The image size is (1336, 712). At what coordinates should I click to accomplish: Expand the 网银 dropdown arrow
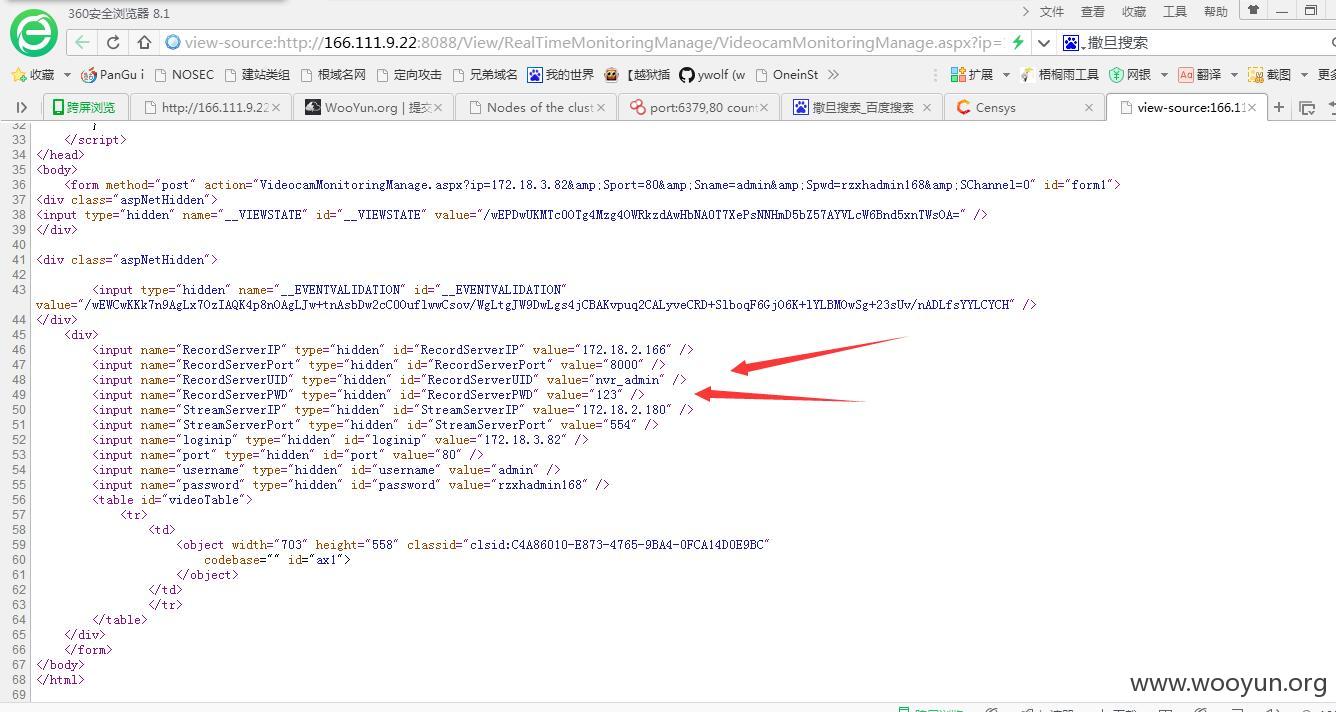tap(1164, 75)
